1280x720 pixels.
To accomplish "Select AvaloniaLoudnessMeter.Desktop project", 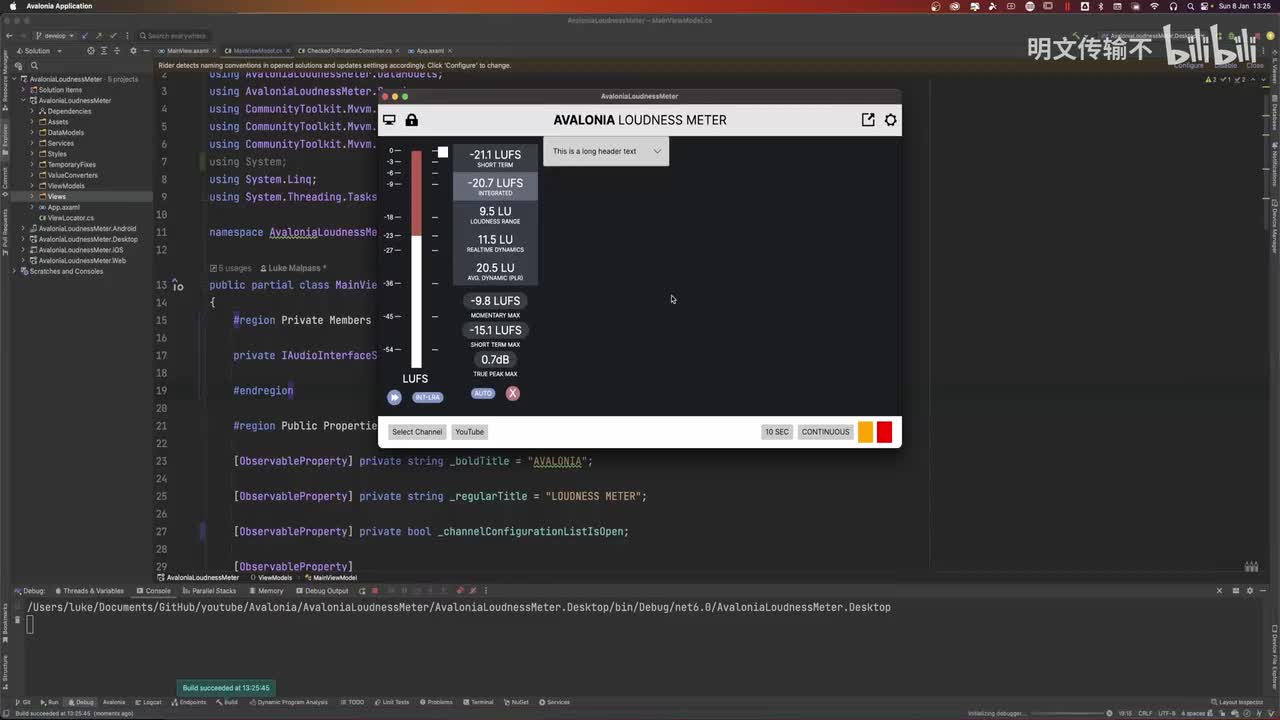I will (88, 239).
